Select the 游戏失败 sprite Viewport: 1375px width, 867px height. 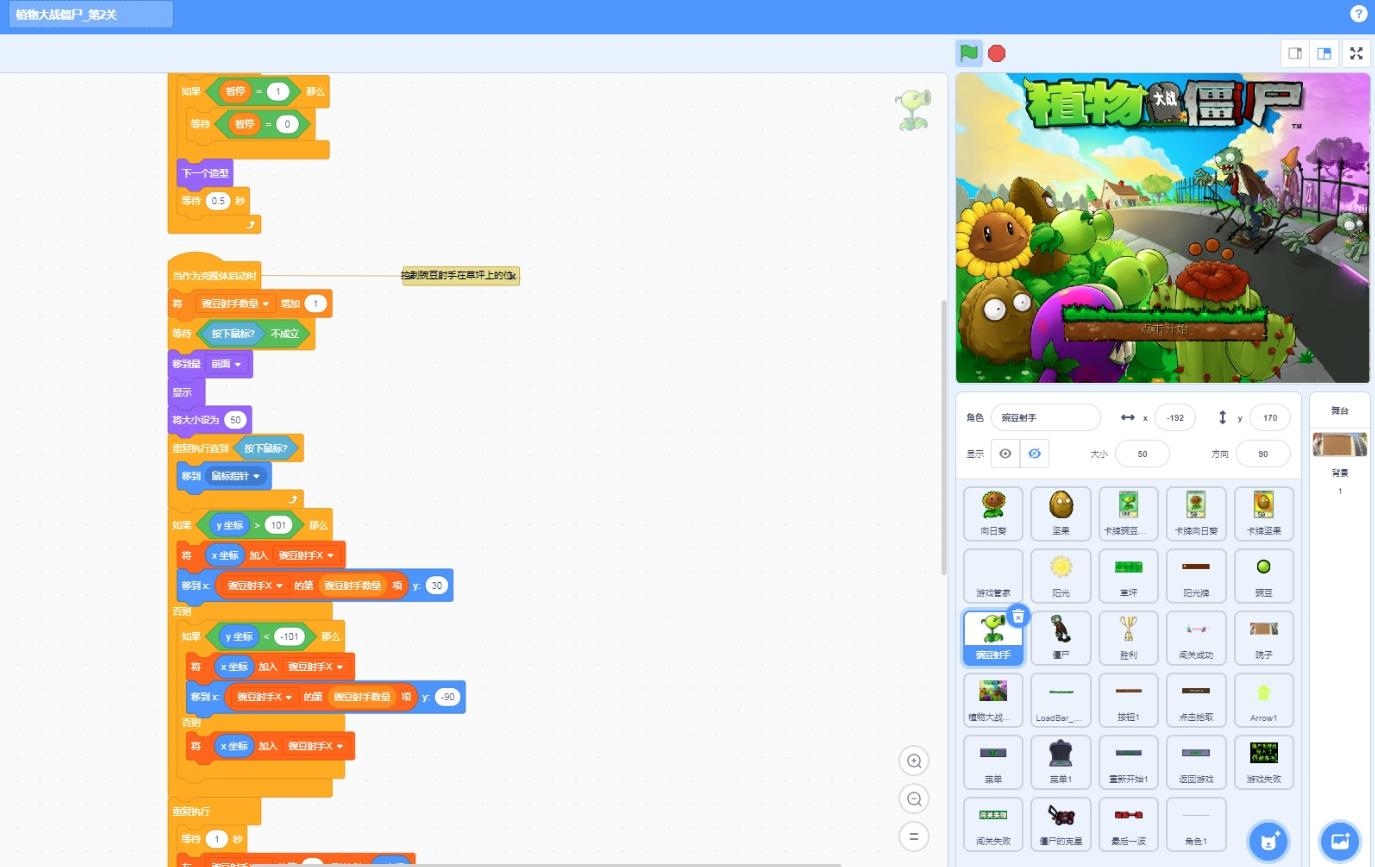pos(1264,762)
